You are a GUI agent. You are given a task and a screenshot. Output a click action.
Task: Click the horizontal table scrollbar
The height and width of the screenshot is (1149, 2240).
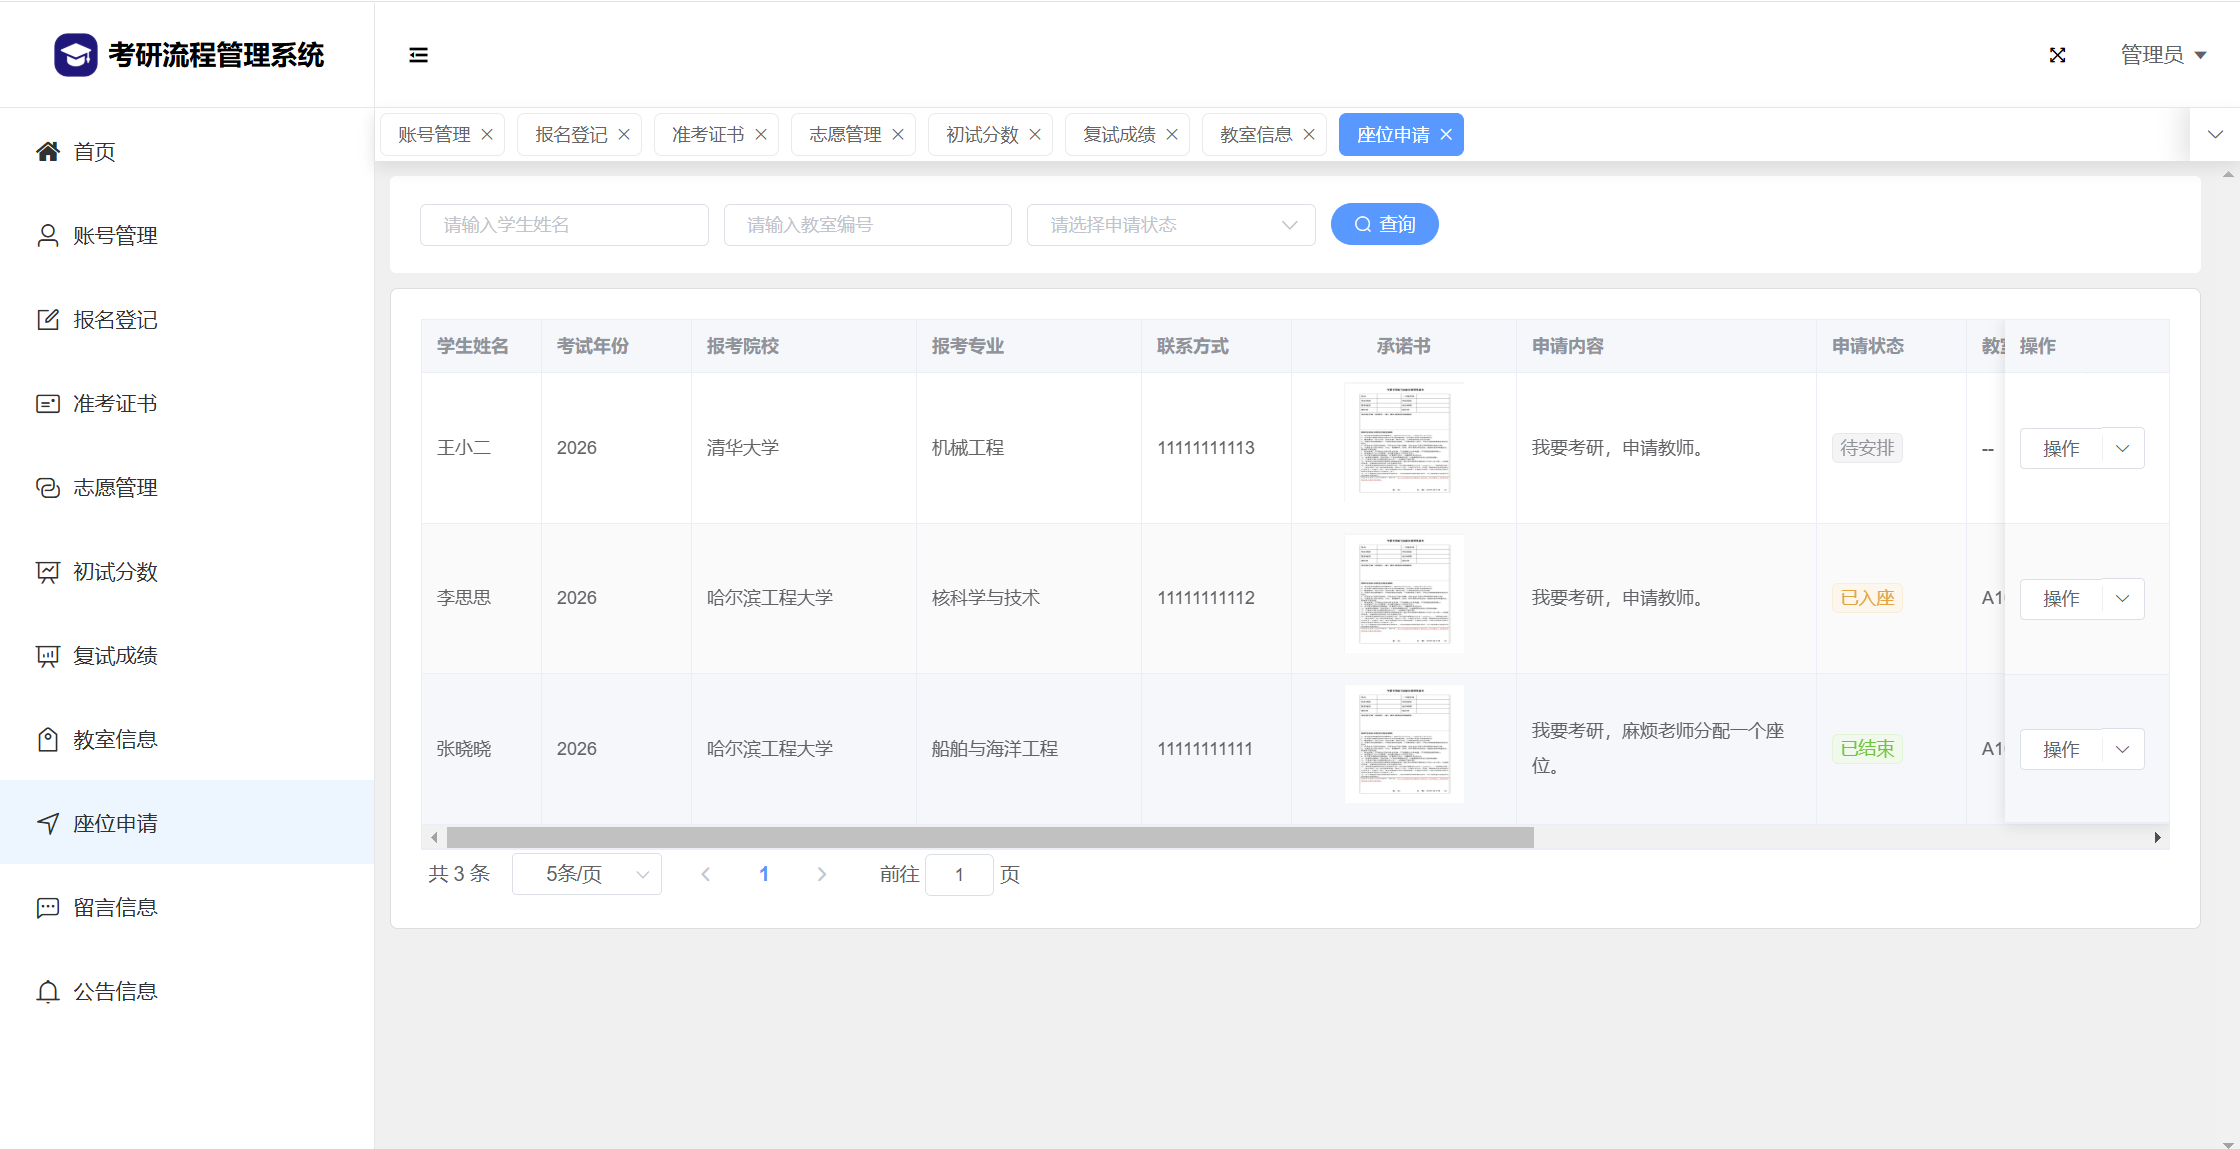990,838
